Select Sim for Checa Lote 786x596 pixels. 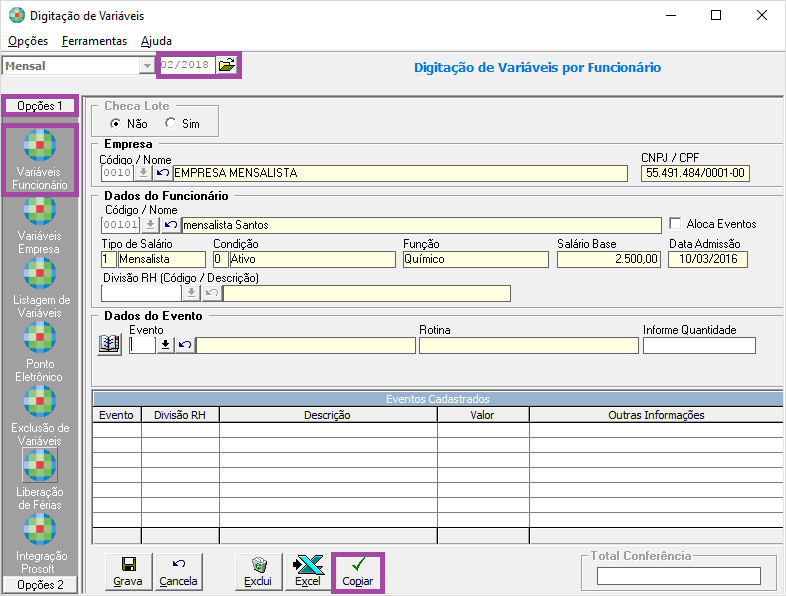pyautogui.click(x=171, y=123)
